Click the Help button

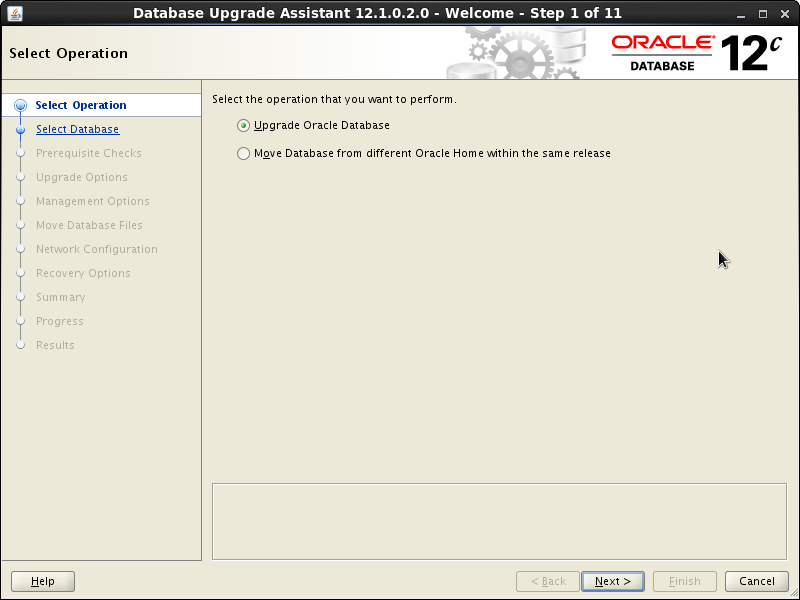click(x=42, y=581)
